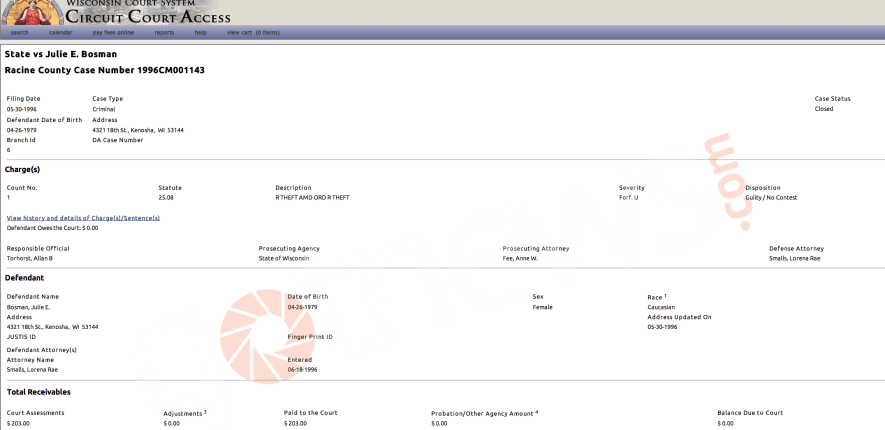885x430 pixels.
Task: Click the Court Assessments $203.00 amount
Action: (x=19, y=424)
